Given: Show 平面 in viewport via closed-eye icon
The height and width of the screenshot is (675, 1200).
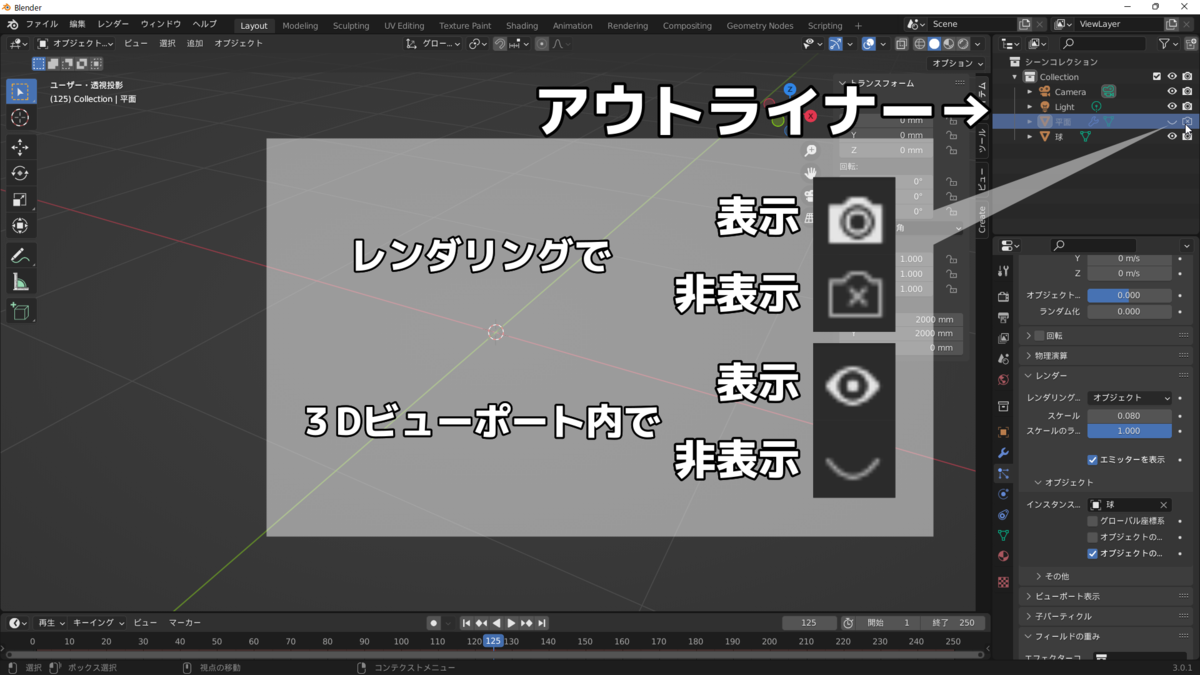Looking at the screenshot, I should click(1172, 122).
